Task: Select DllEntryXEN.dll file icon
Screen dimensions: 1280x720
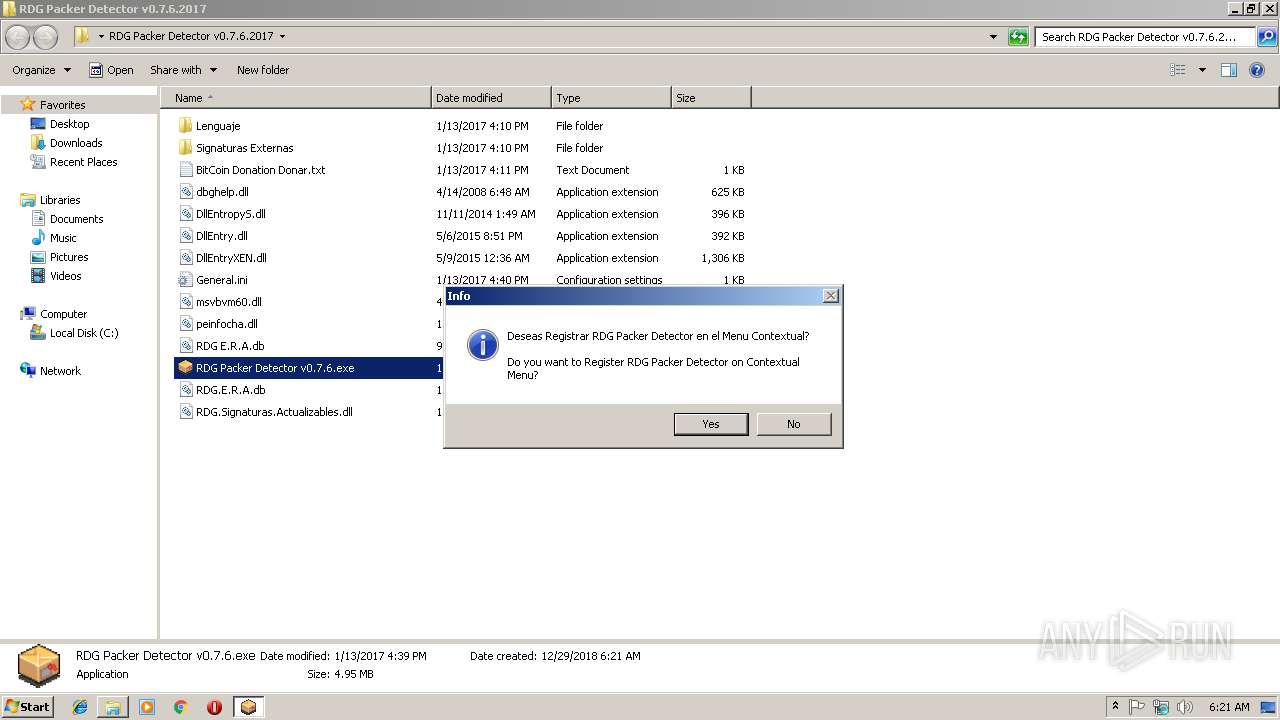Action: (x=185, y=258)
